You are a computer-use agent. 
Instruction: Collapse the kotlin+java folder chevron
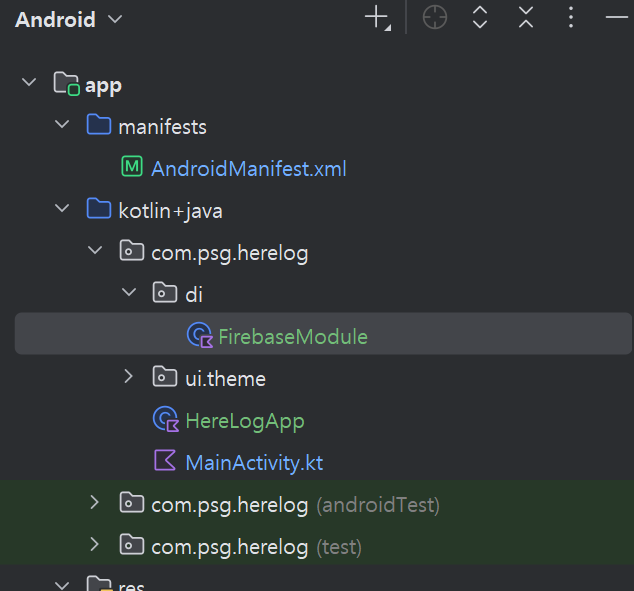pos(62,209)
